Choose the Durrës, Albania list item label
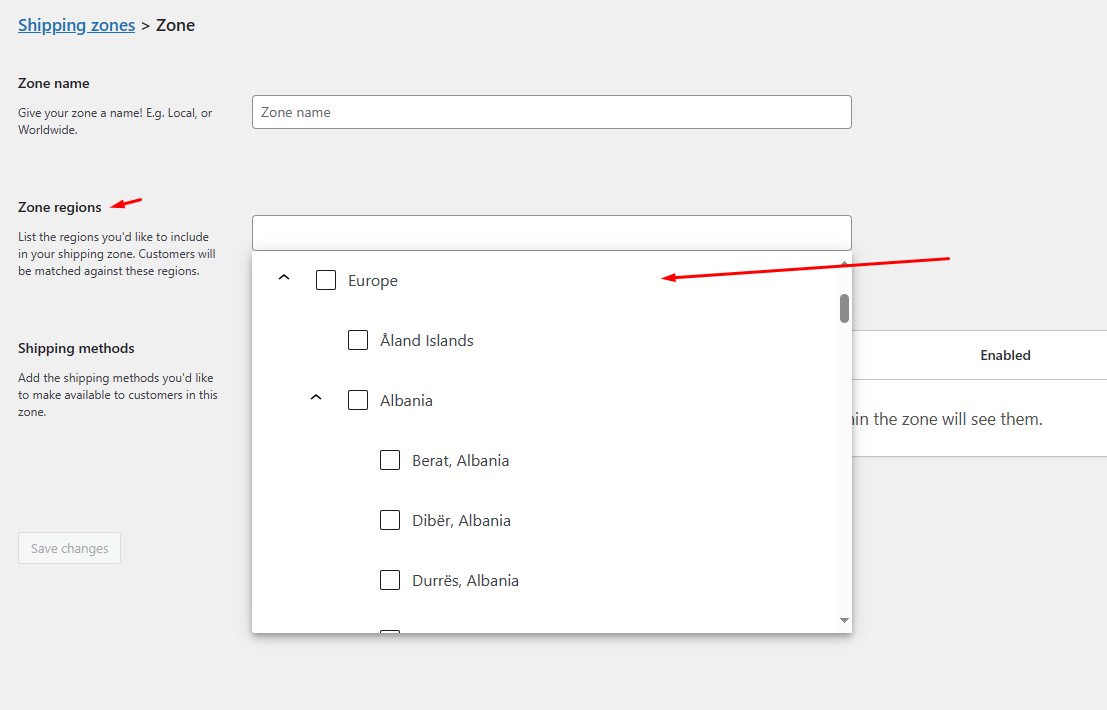 [x=465, y=580]
